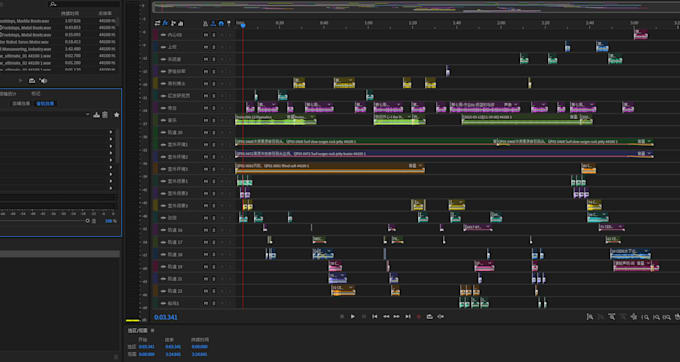Save the effects rack preset

tap(97, 115)
